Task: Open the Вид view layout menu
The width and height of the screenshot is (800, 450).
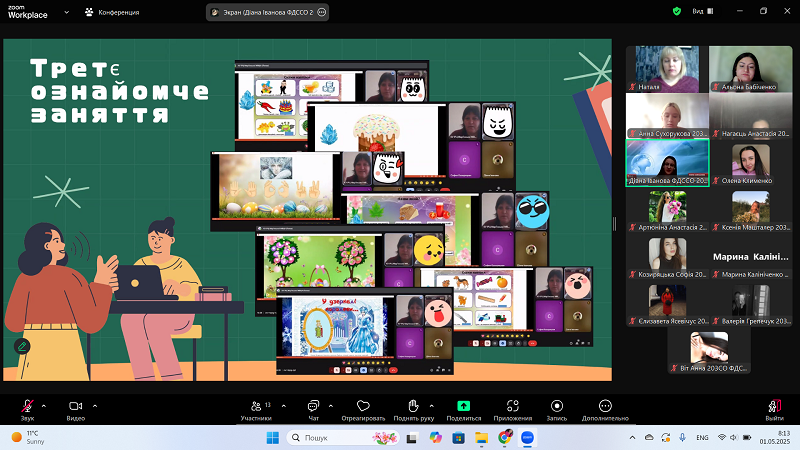Action: 703,11
